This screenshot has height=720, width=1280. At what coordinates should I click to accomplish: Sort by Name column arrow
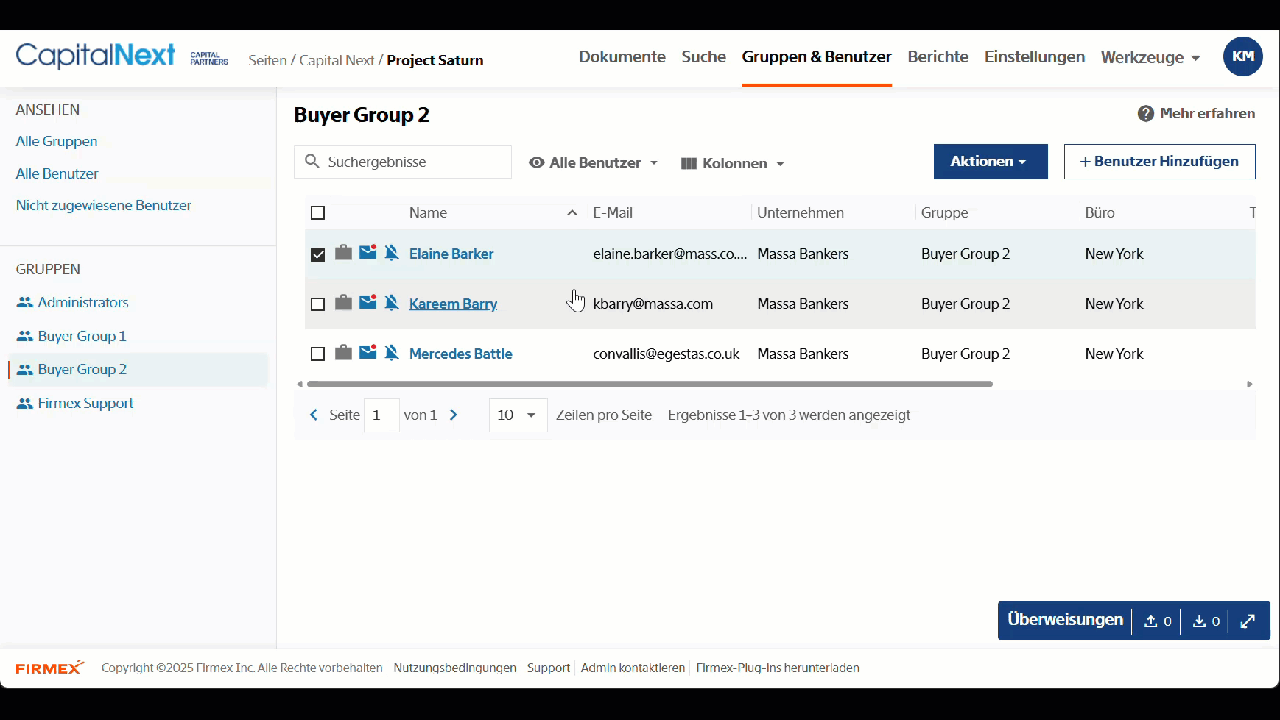click(x=572, y=213)
